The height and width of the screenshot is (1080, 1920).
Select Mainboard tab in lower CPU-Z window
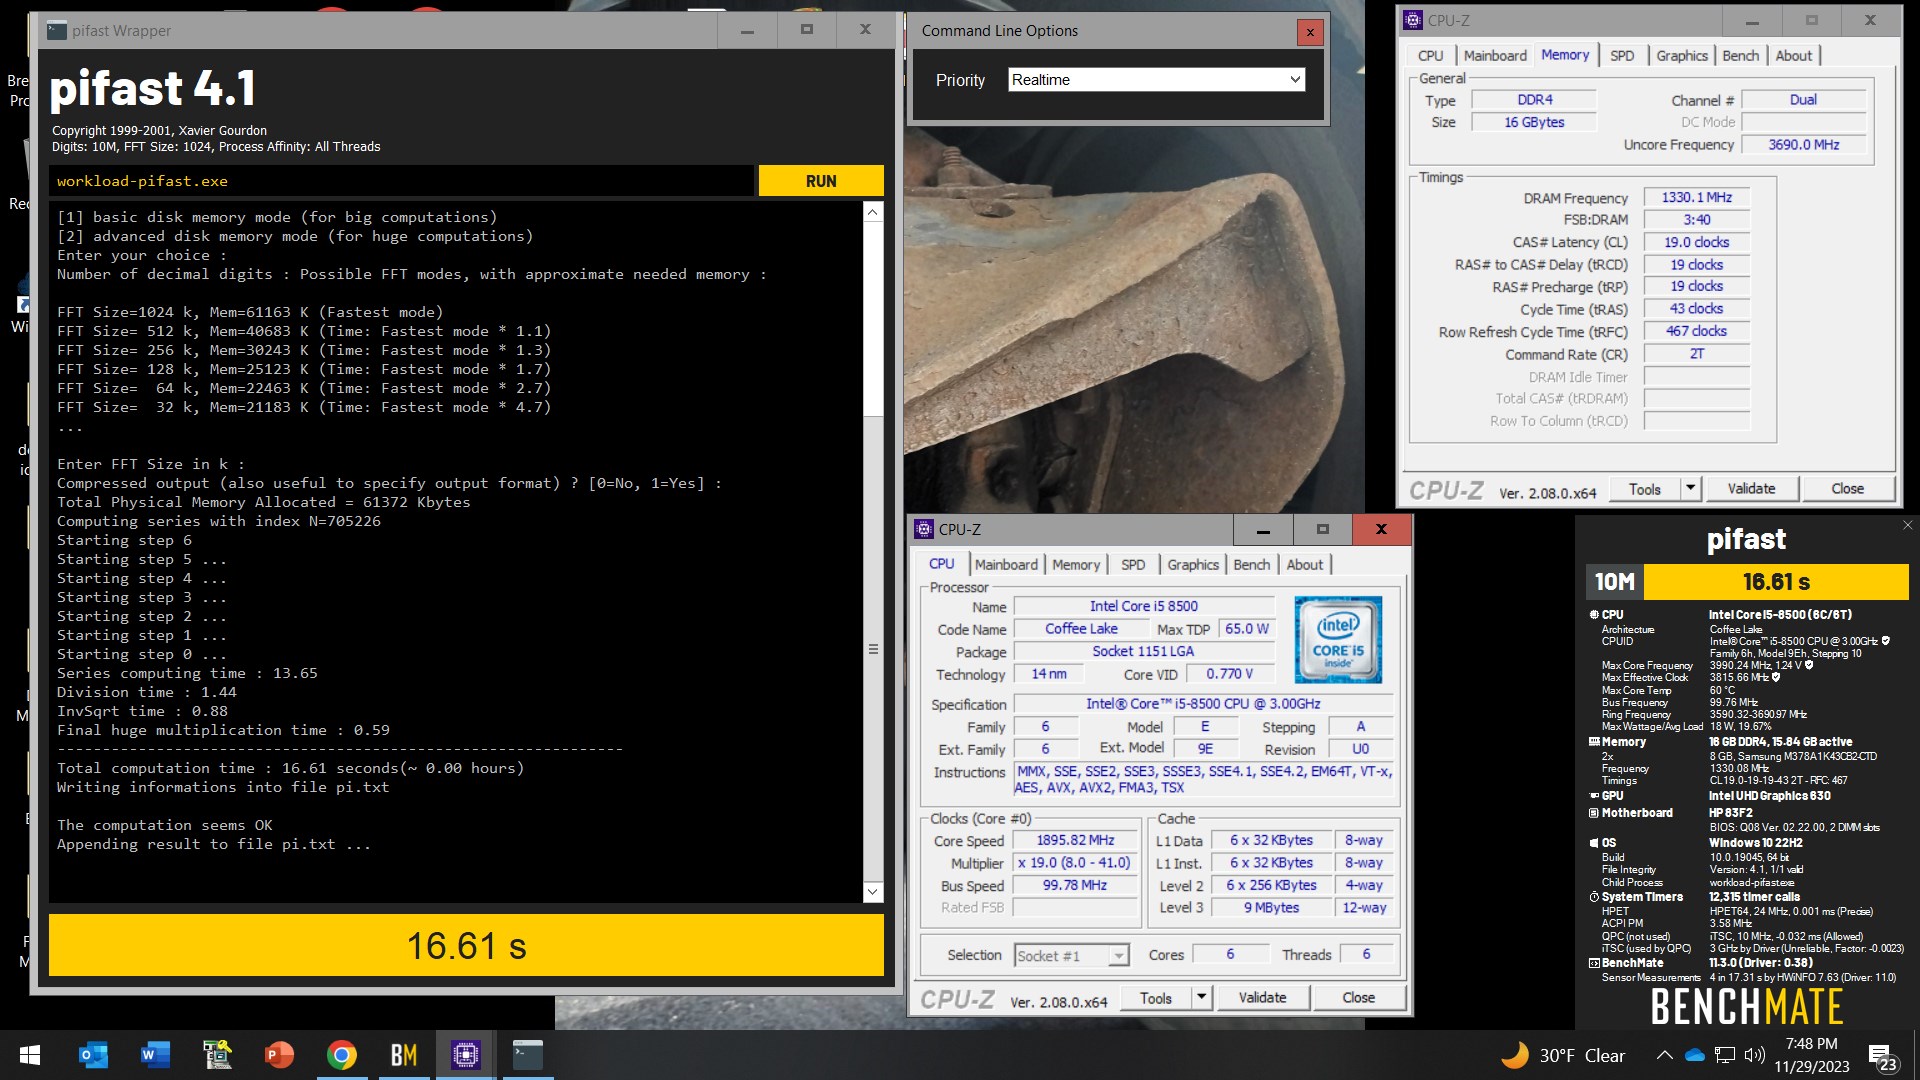(1006, 565)
